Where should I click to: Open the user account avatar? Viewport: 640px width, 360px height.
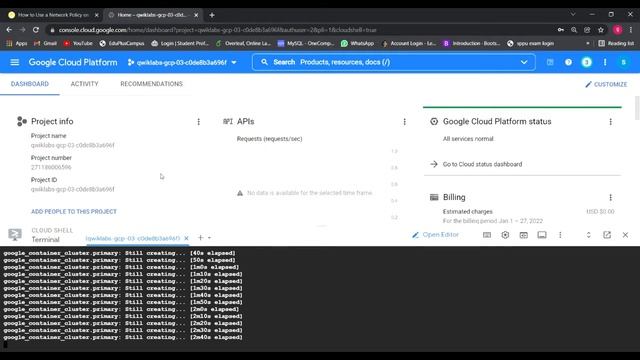(x=623, y=62)
